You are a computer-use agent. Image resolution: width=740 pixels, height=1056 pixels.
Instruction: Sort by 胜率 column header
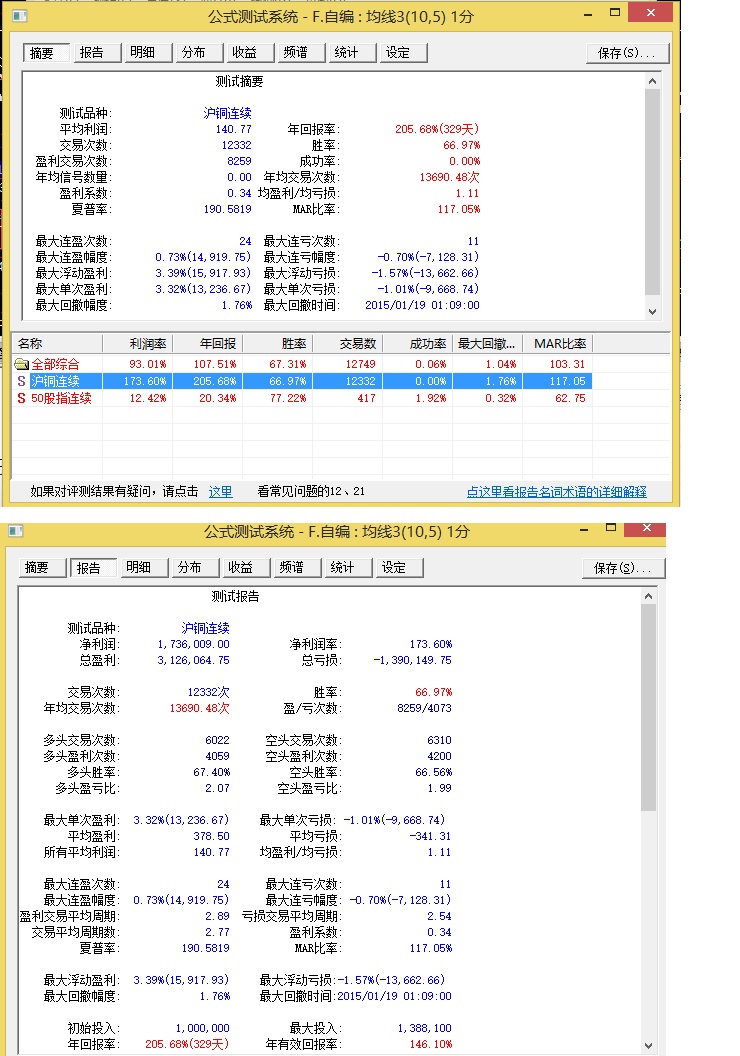pyautogui.click(x=277, y=343)
